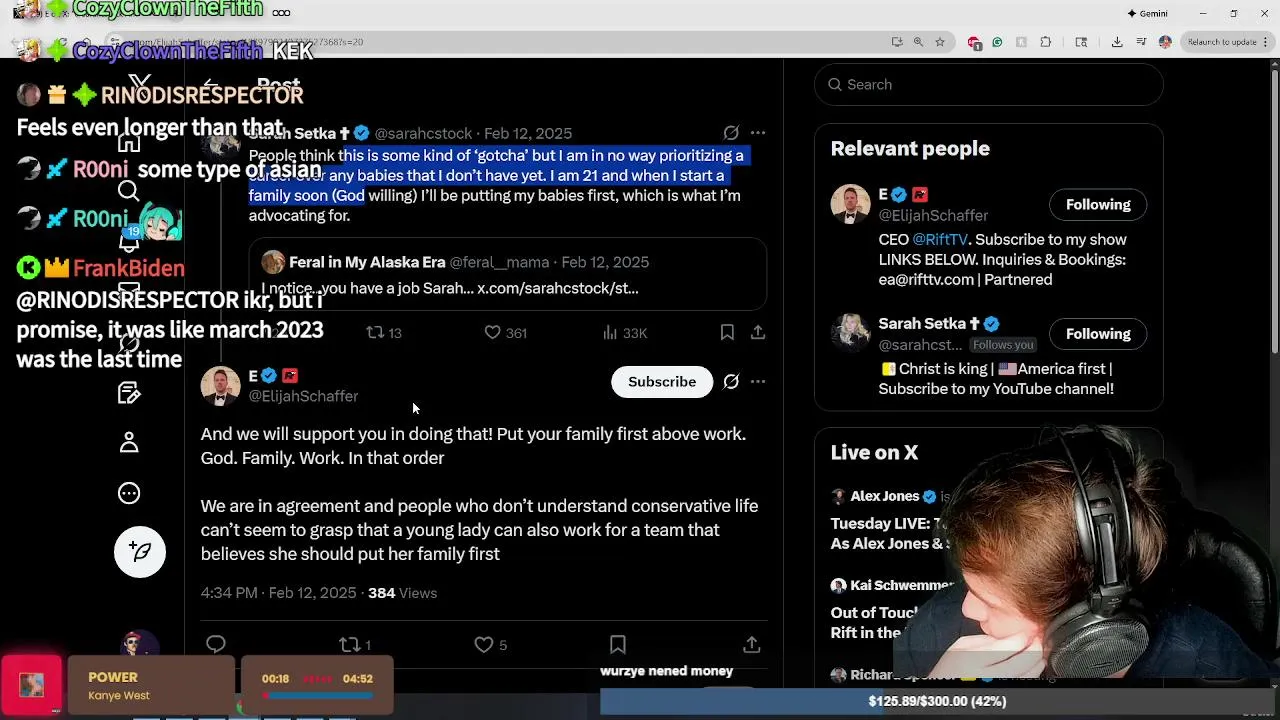Screen dimensions: 1280x720
Task: Bookmark Sarah Setka's post
Action: [727, 333]
